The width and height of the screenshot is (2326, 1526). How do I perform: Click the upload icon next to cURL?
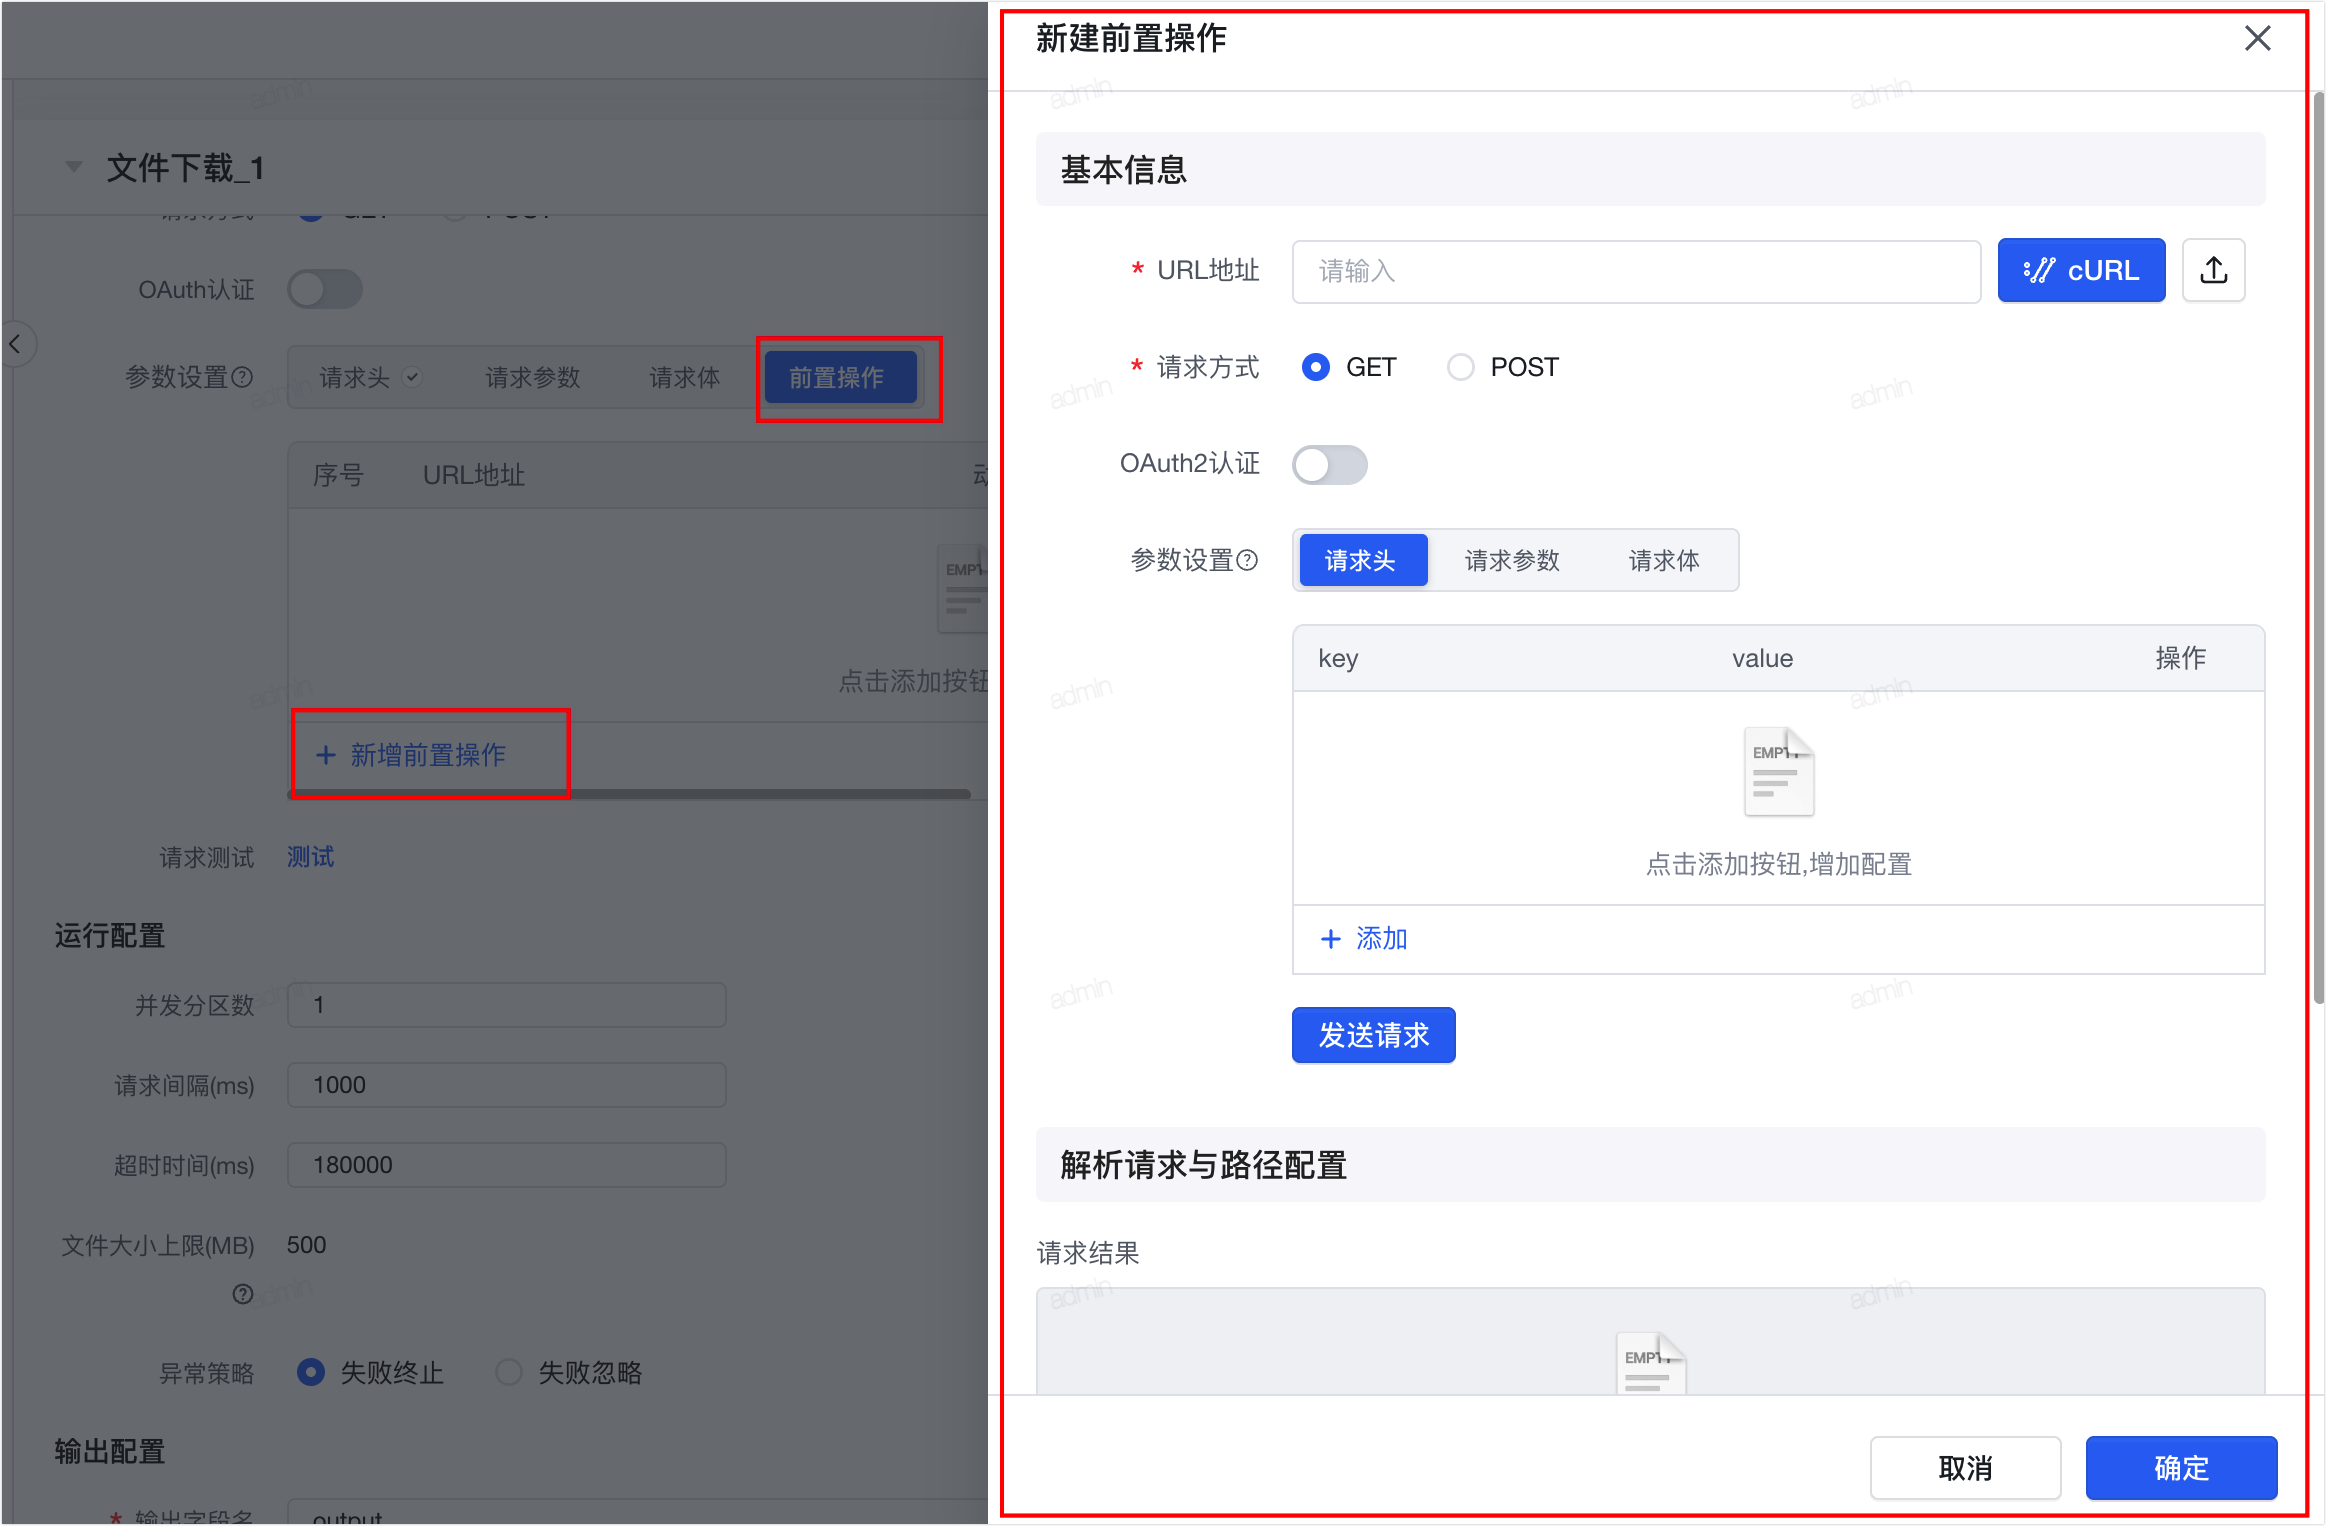coord(2213,270)
